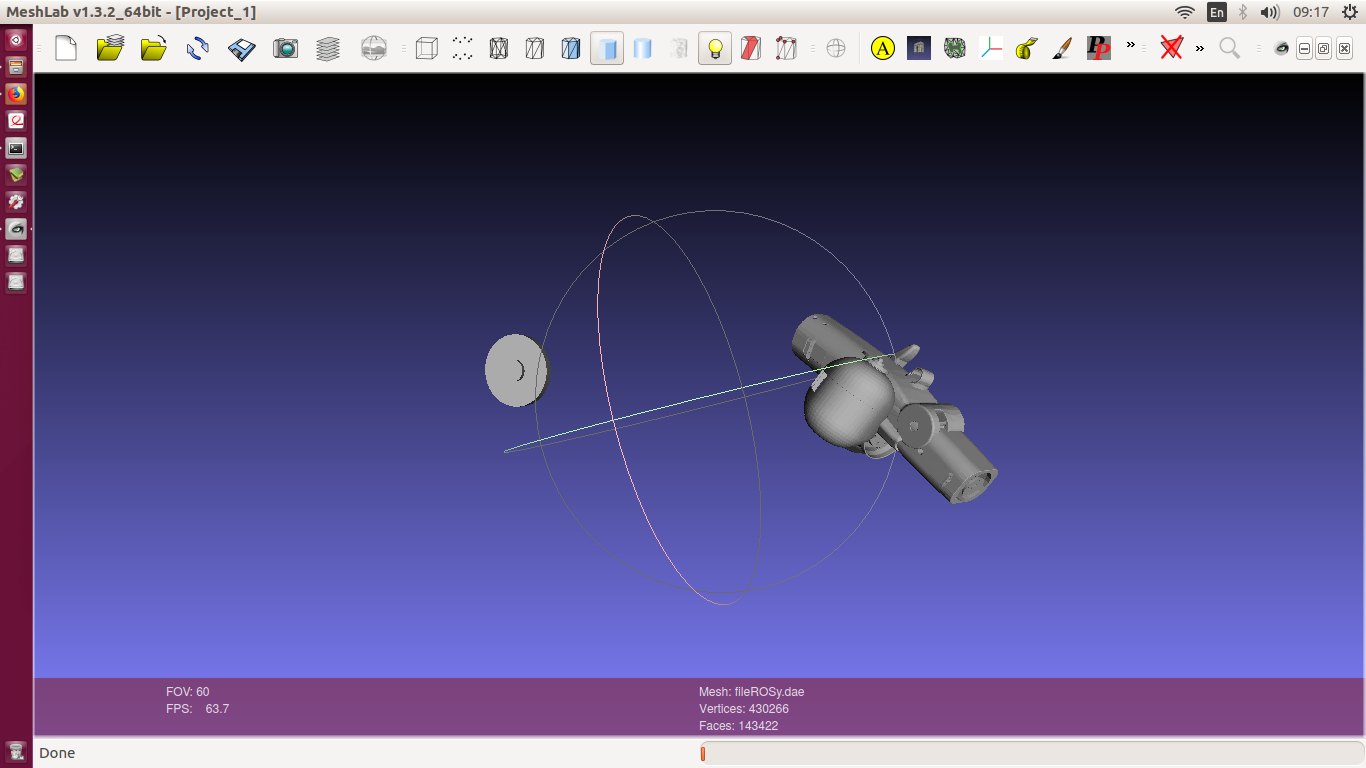1366x768 pixels.
Task: Switch to smooth shading mode
Action: click(643, 48)
